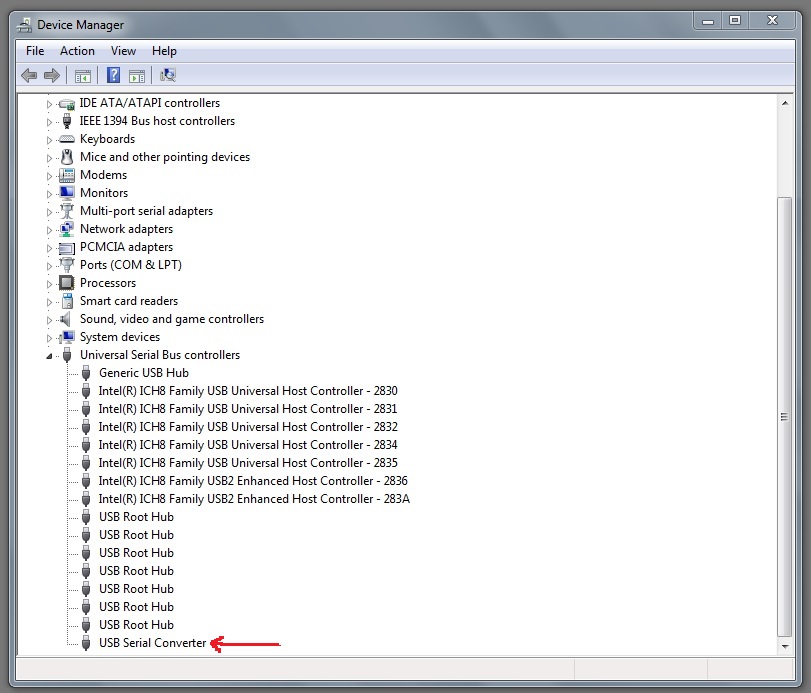This screenshot has width=811, height=693.
Task: Expand the Keyboards category
Action: pos(50,140)
